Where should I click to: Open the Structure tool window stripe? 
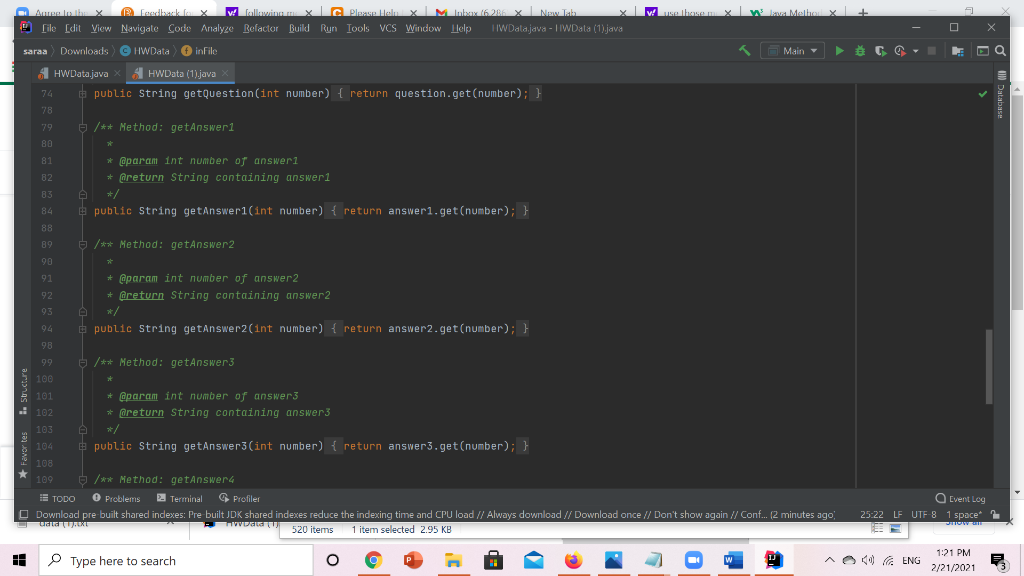click(24, 391)
